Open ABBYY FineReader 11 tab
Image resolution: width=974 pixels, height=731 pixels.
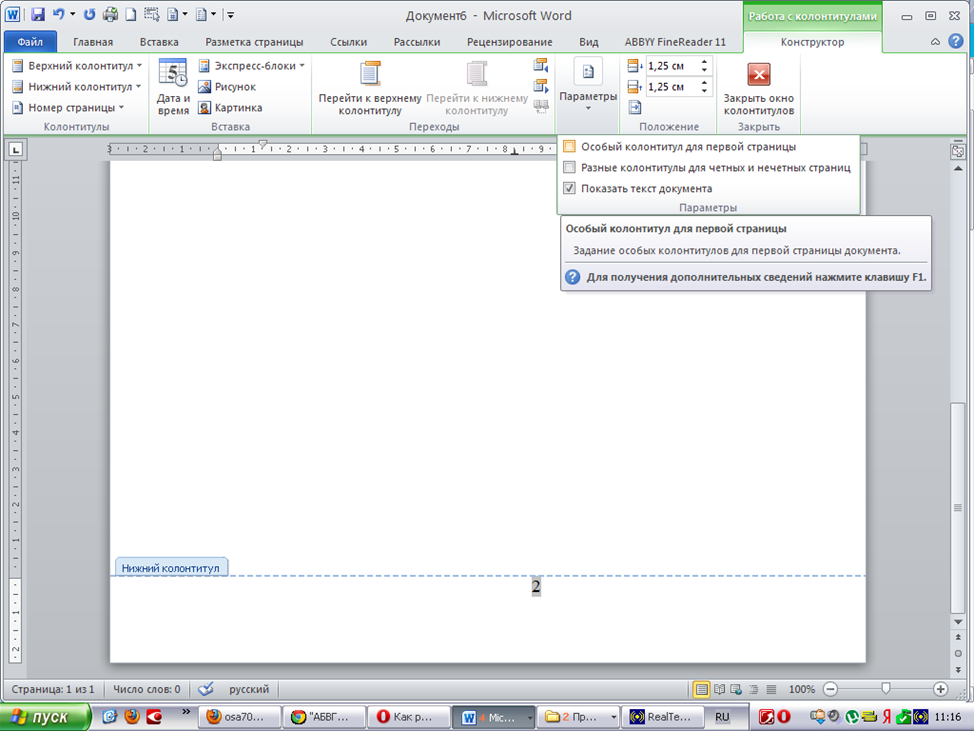[x=675, y=42]
